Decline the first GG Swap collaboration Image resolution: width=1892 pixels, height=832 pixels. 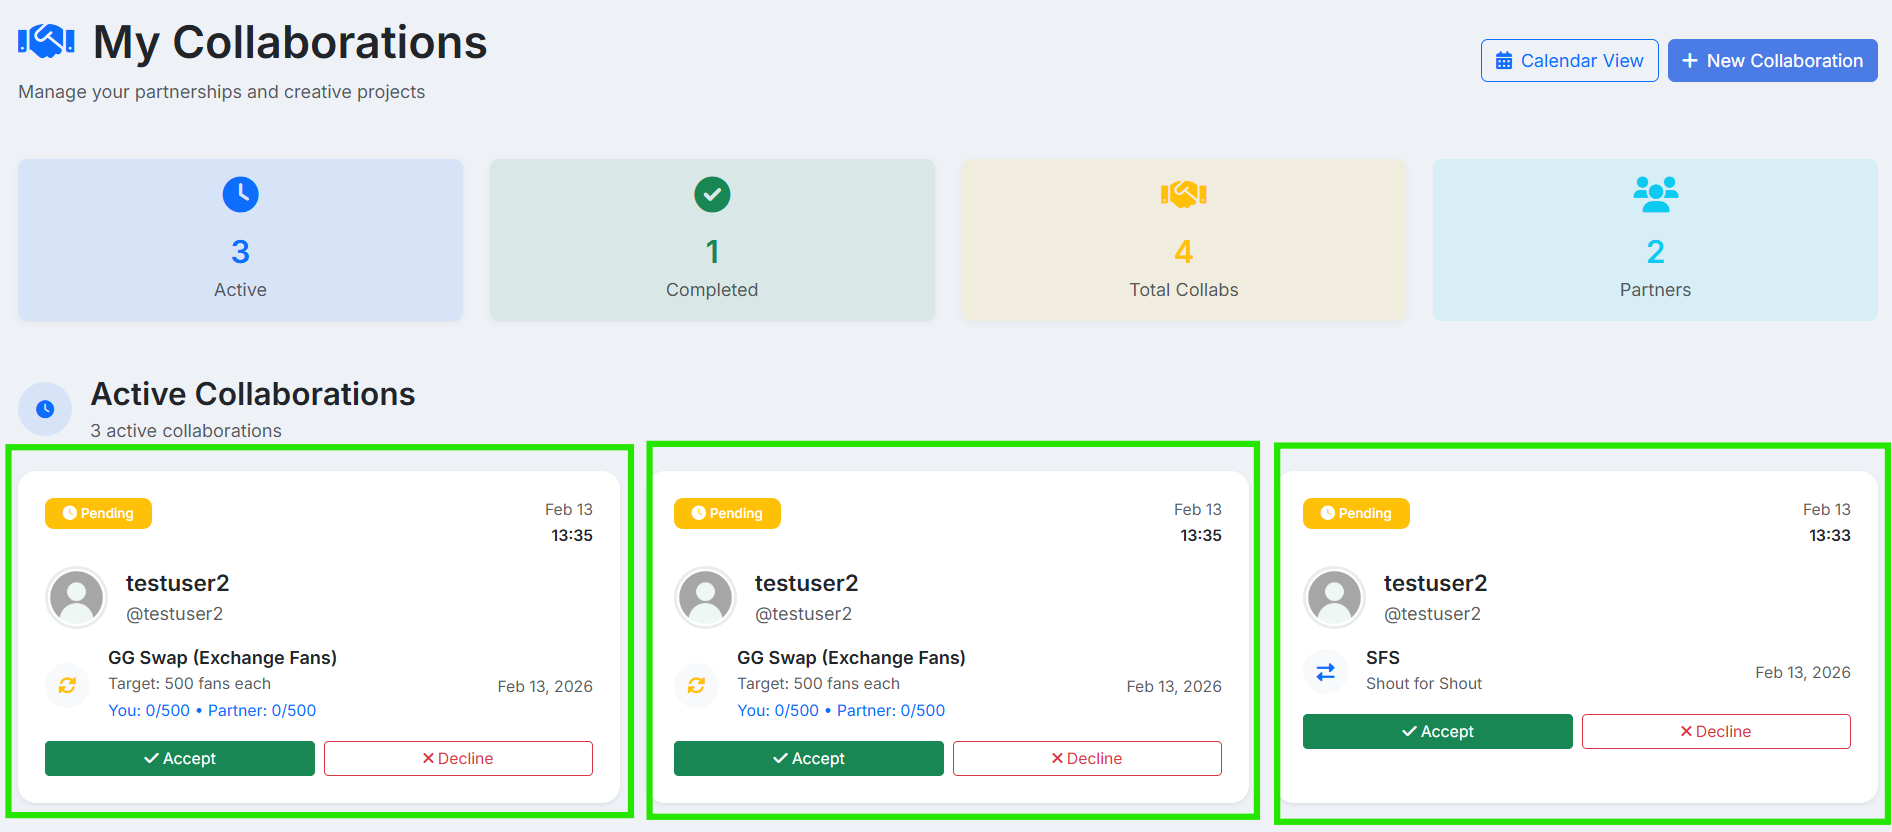tap(458, 758)
